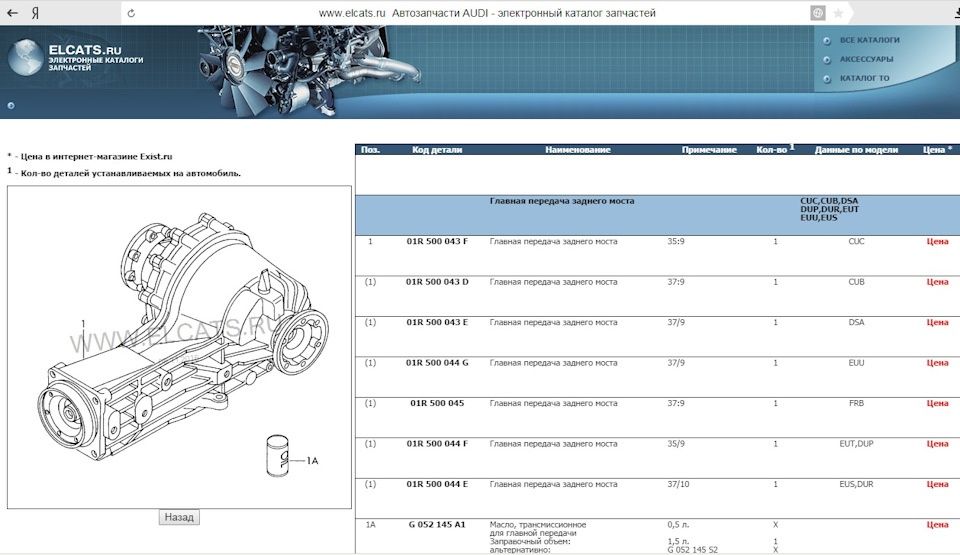Click the bullet icon next to ВСЕ КАТАЛОГИ
Image resolution: width=960 pixels, height=555 pixels.
coord(827,40)
